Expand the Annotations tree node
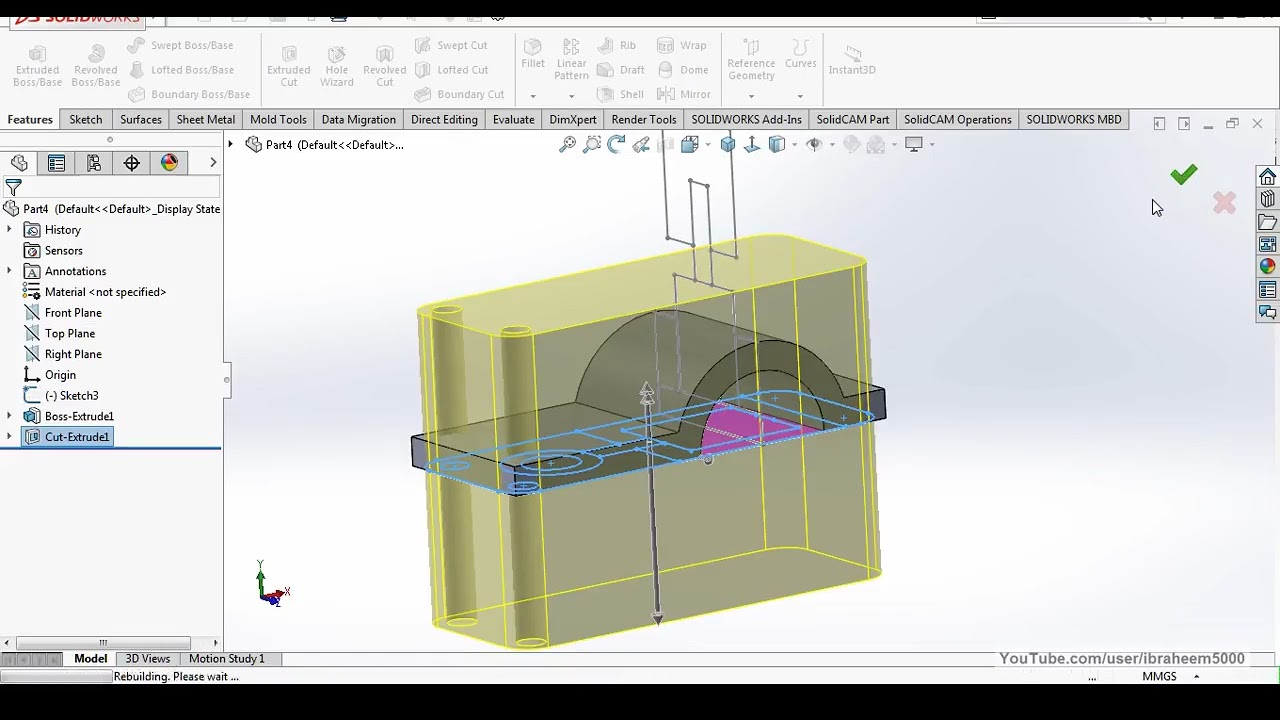1280x720 pixels. [x=10, y=271]
